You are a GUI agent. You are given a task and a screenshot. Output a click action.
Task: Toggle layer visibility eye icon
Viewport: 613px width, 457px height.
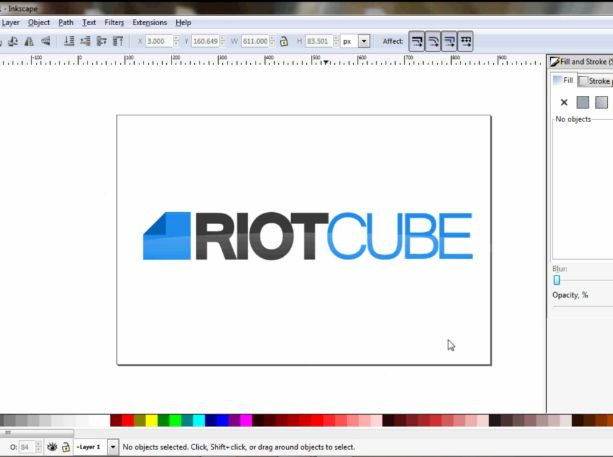52,446
